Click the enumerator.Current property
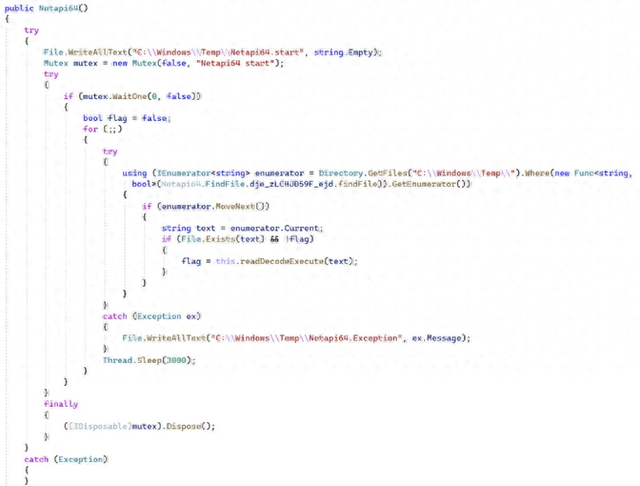 point(274,229)
